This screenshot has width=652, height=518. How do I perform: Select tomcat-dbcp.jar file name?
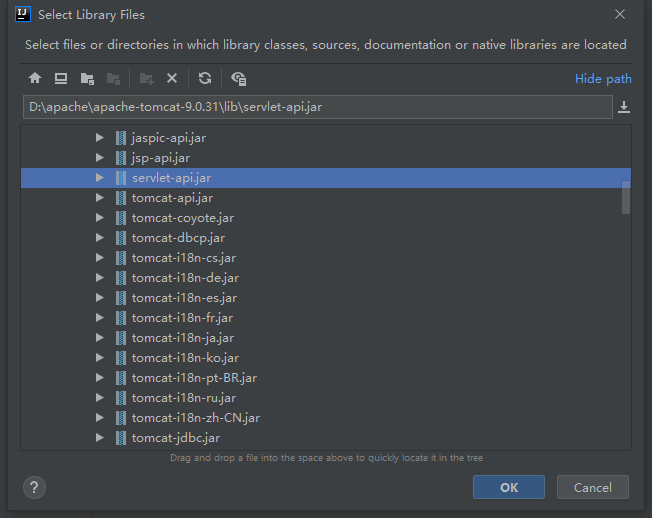point(178,237)
